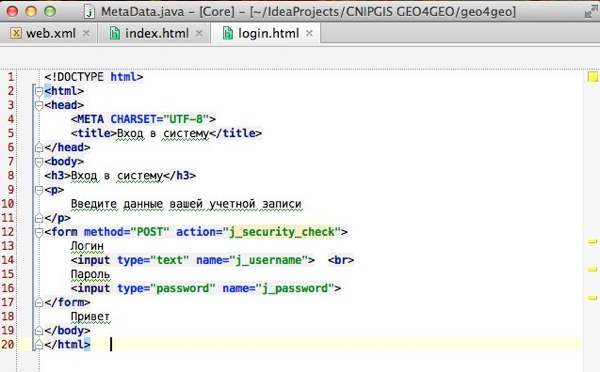Place cursor in <!DOCTYPE html> text
The width and height of the screenshot is (600, 372).
pyautogui.click(x=93, y=77)
